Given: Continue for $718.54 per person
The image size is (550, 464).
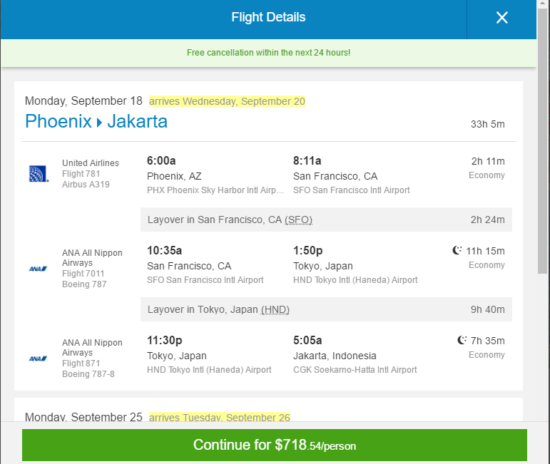Looking at the screenshot, I should tap(274, 445).
